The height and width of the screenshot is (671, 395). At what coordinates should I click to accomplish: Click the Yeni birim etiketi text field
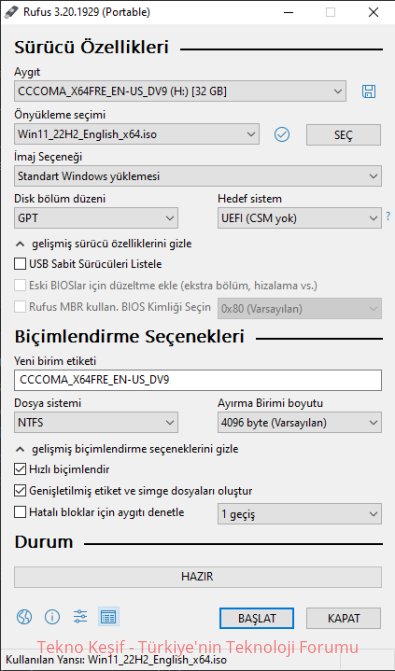[x=198, y=380]
